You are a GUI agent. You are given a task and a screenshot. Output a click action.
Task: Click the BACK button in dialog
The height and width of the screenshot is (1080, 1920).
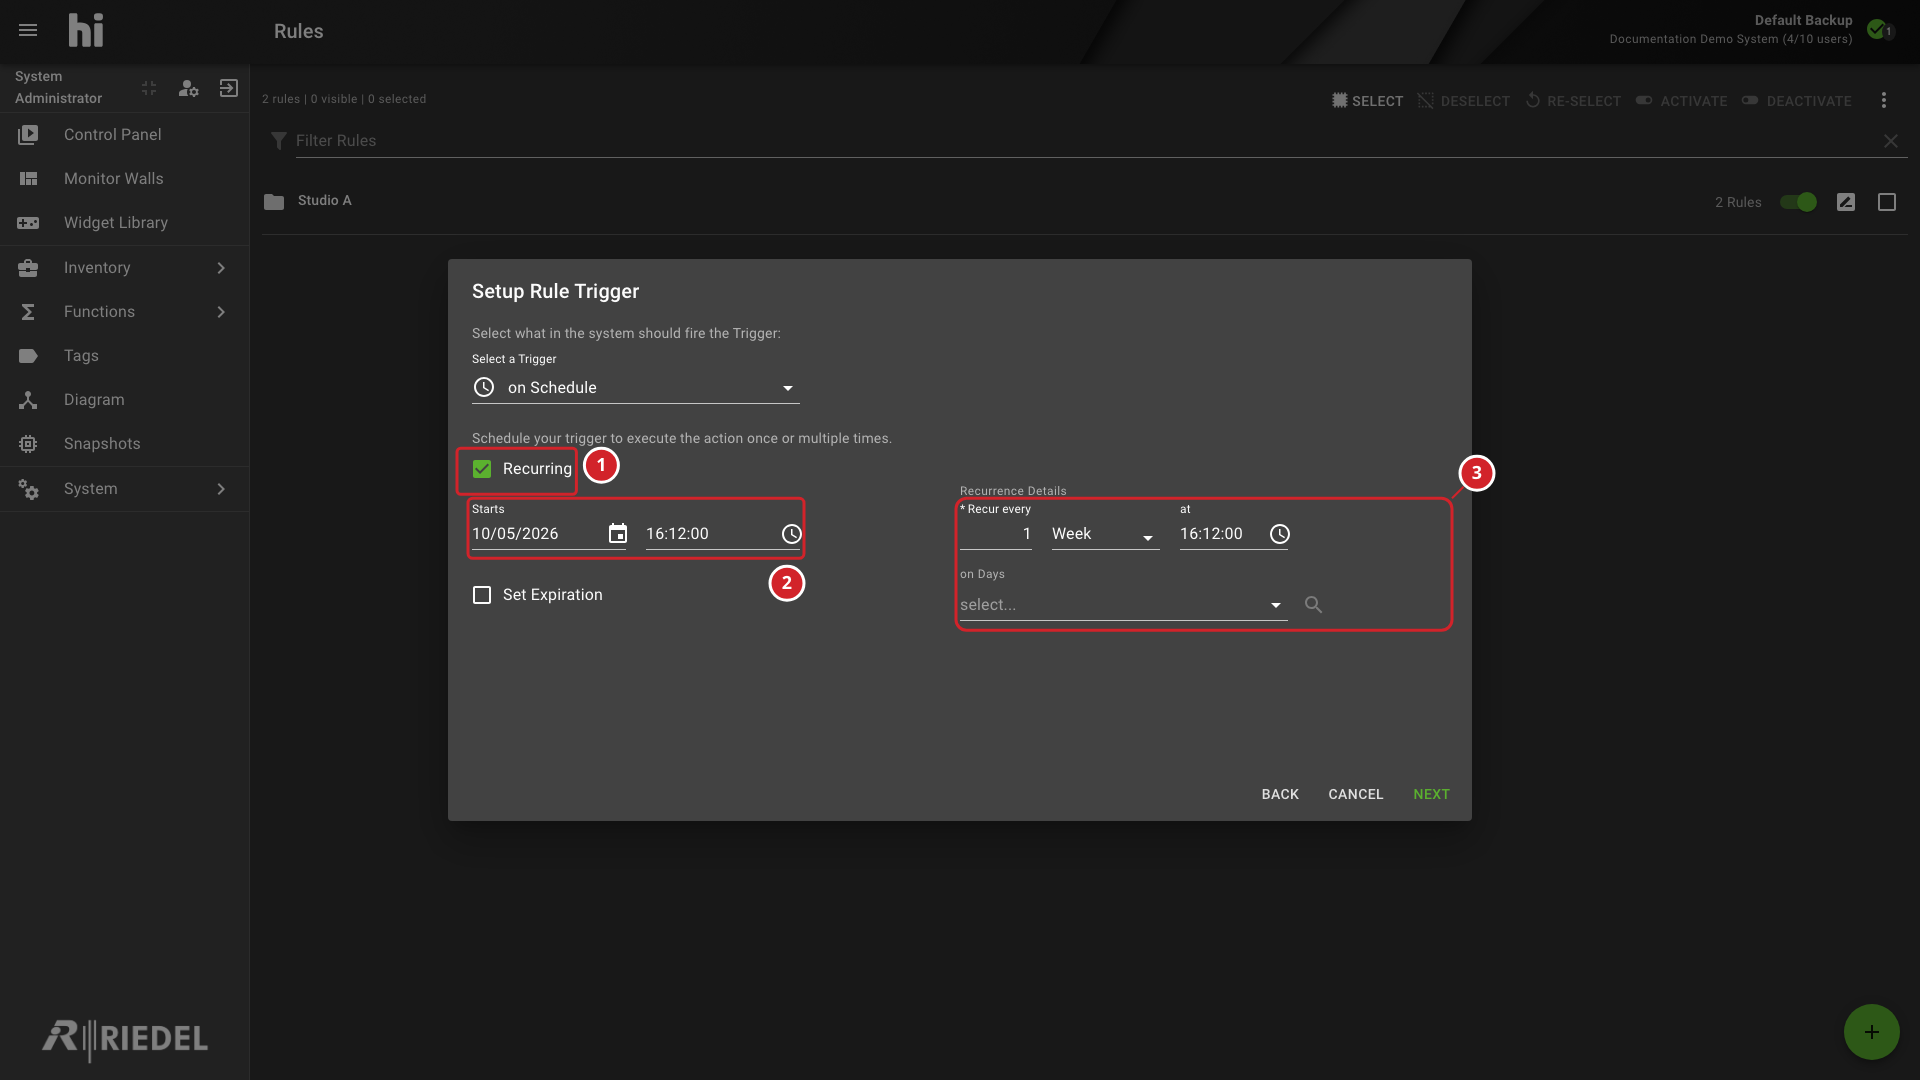[x=1280, y=794]
